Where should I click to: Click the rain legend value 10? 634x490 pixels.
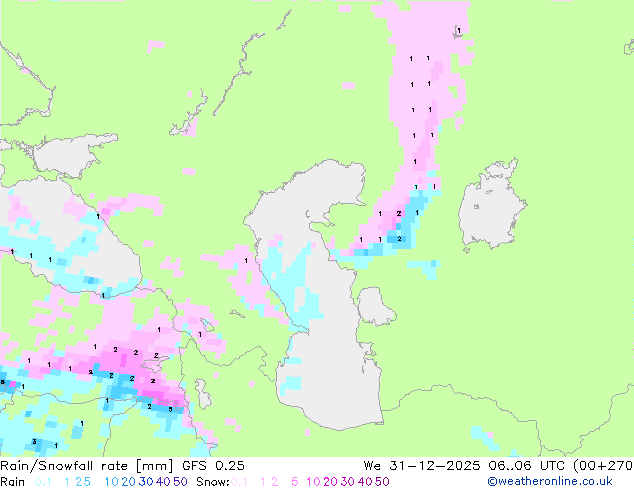coord(112,482)
